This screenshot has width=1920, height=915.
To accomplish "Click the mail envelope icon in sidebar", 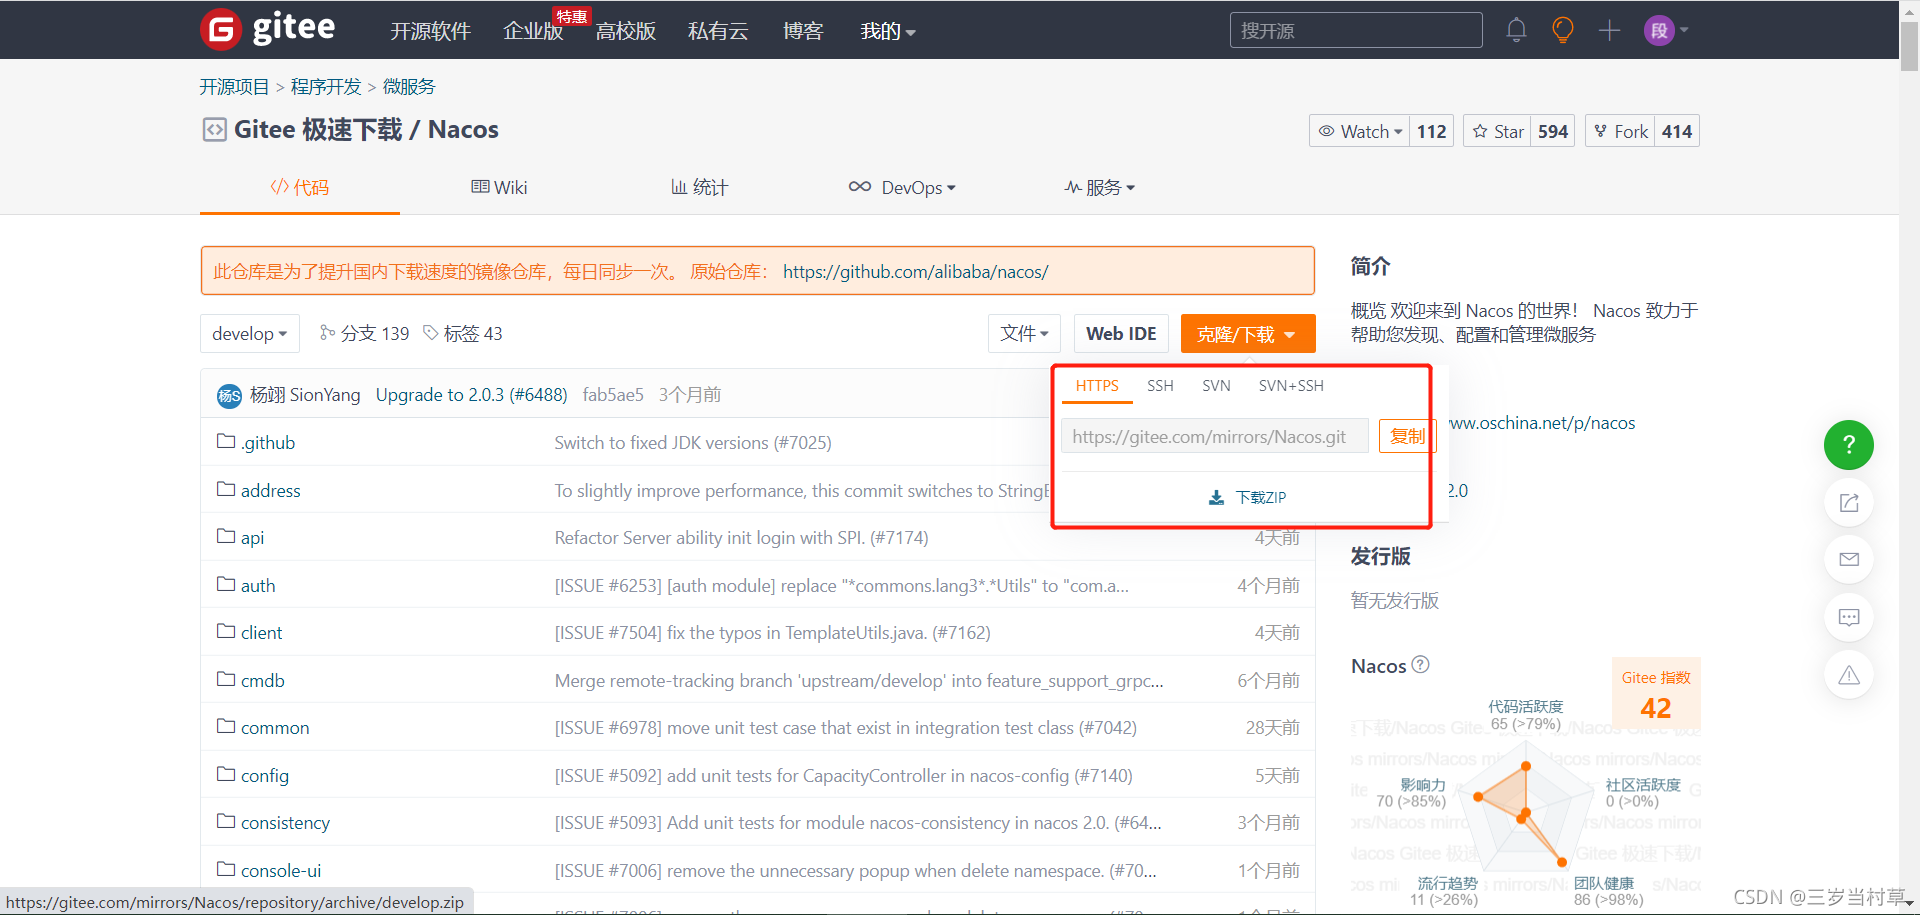I will (1849, 559).
